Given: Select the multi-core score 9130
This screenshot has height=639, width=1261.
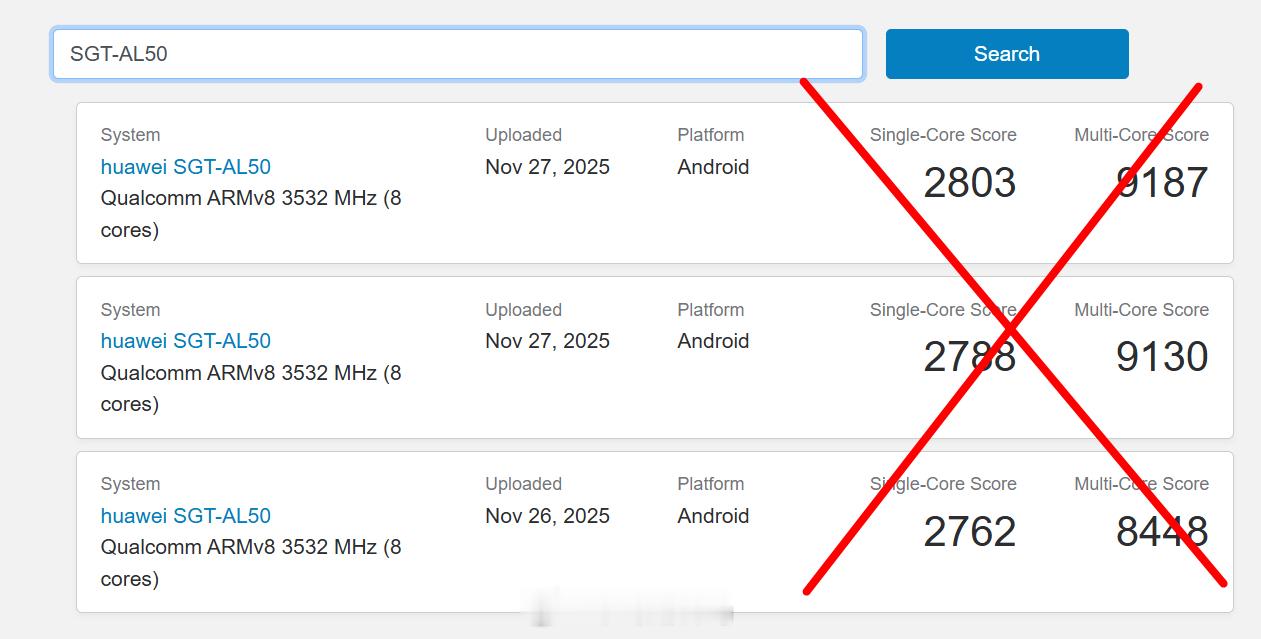Looking at the screenshot, I should click(x=1162, y=357).
